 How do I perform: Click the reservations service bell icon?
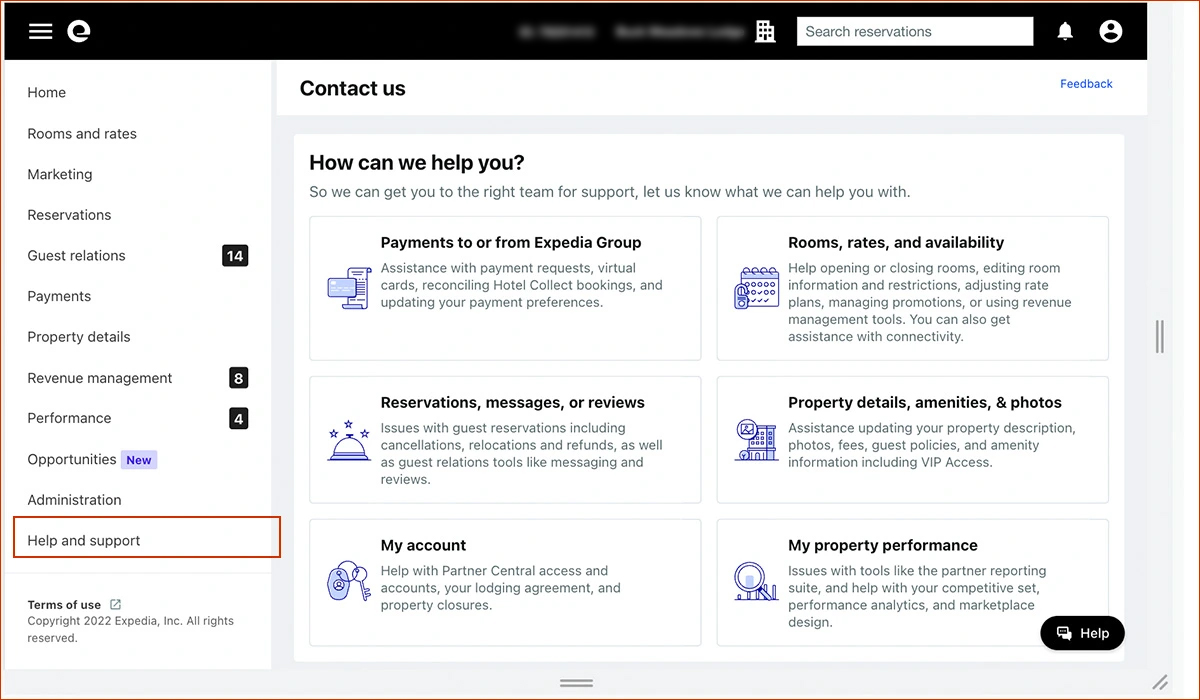pyautogui.click(x=349, y=441)
